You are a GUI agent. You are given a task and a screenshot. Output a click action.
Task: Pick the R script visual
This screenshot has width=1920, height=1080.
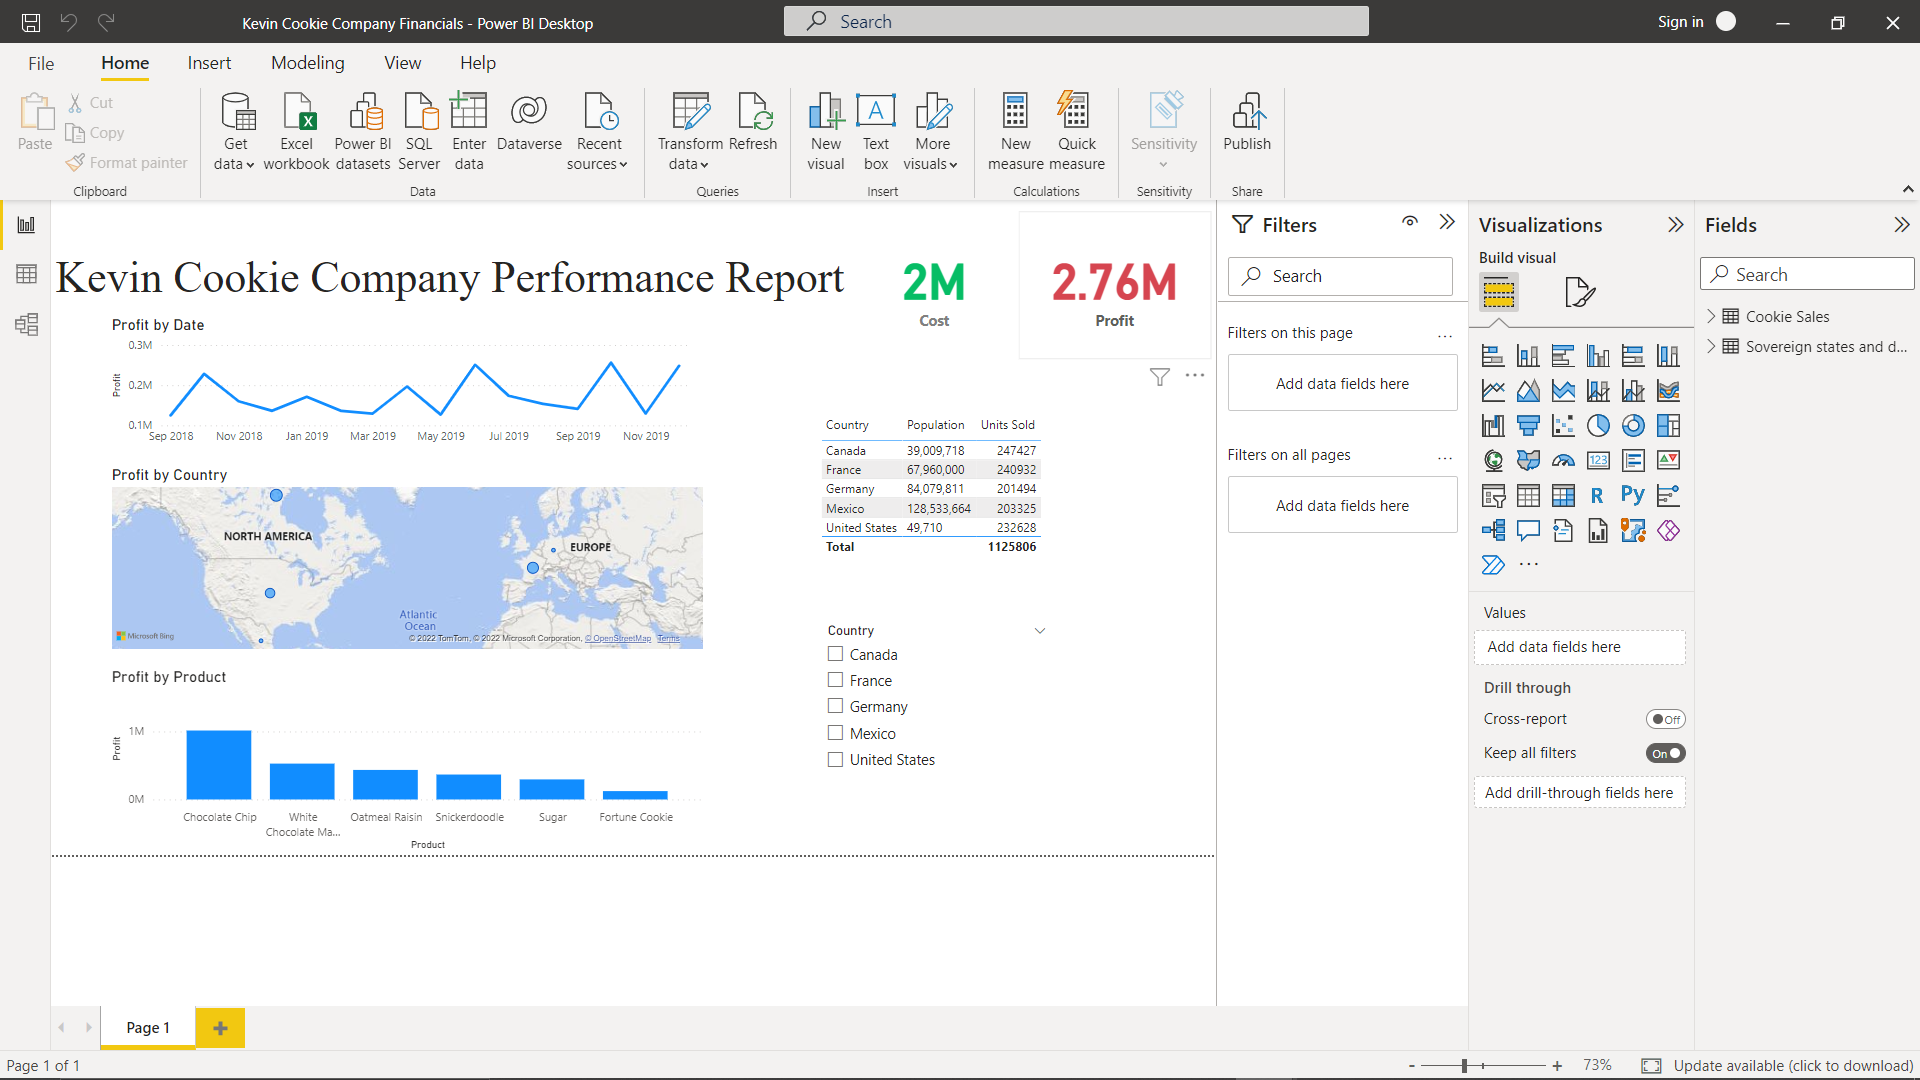coord(1598,496)
